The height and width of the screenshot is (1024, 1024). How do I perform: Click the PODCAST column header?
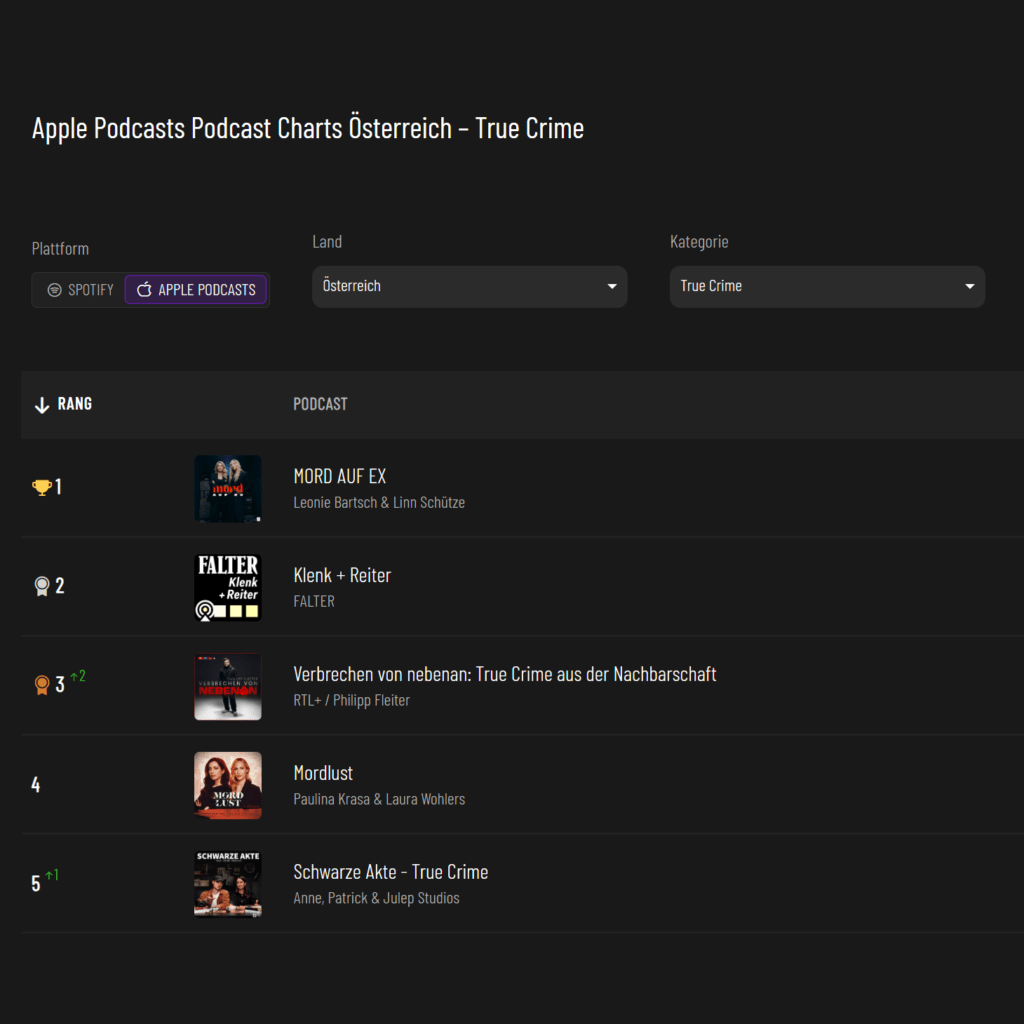click(320, 404)
